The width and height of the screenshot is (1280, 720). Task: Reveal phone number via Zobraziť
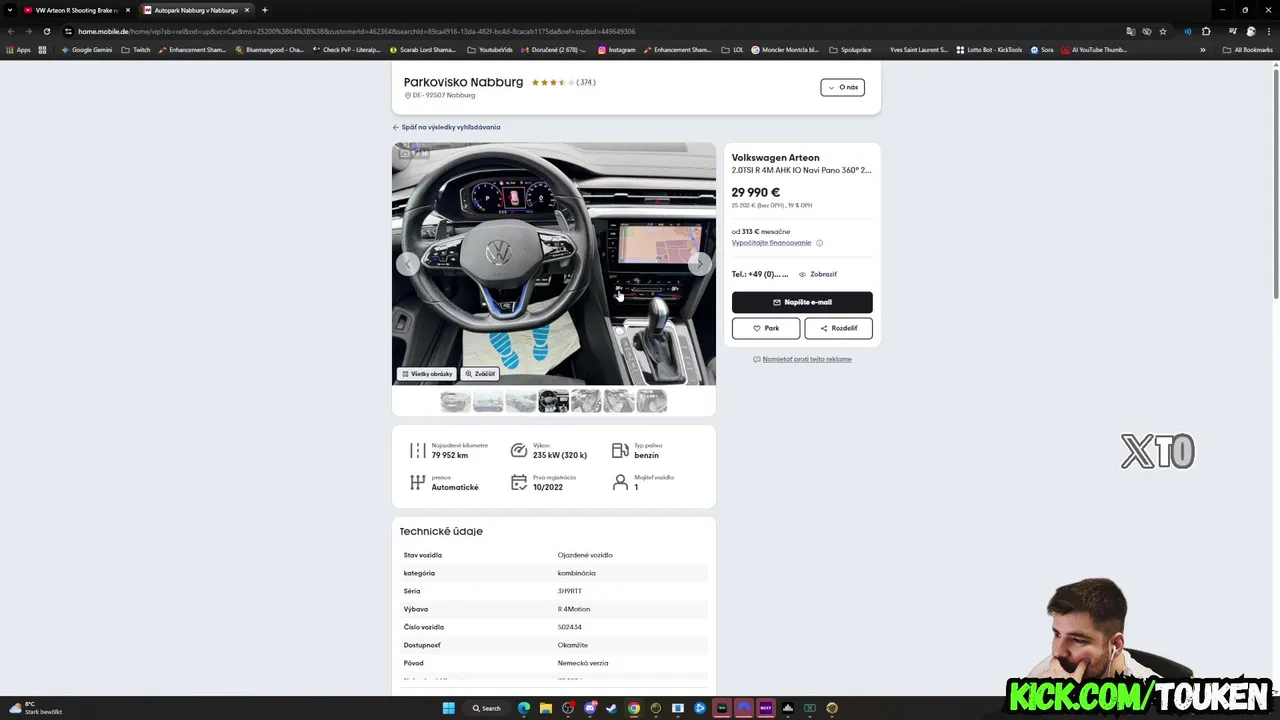pyautogui.click(x=818, y=274)
